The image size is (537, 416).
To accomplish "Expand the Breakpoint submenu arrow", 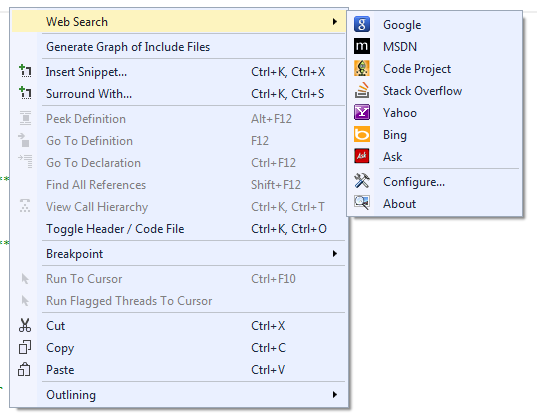I will click(x=335, y=253).
